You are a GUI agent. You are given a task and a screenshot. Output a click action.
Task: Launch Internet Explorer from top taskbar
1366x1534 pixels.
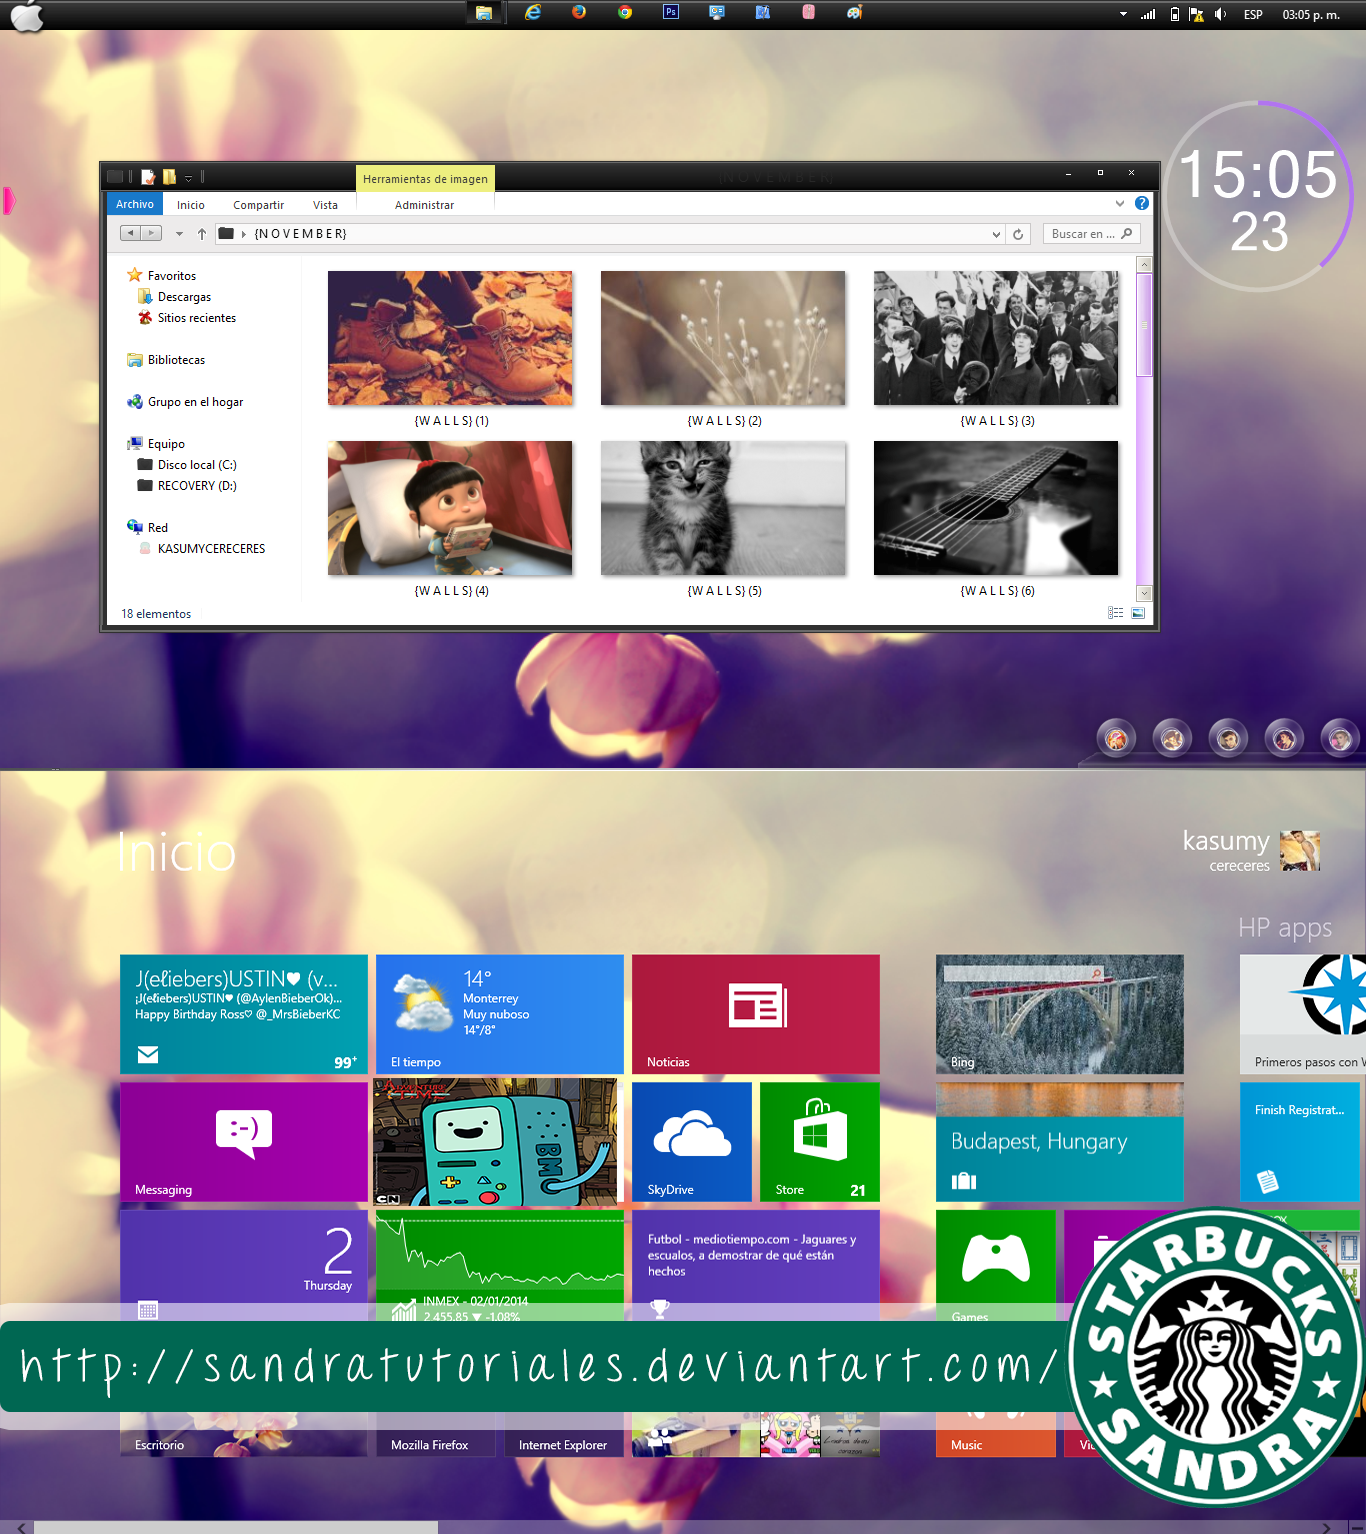pos(533,12)
